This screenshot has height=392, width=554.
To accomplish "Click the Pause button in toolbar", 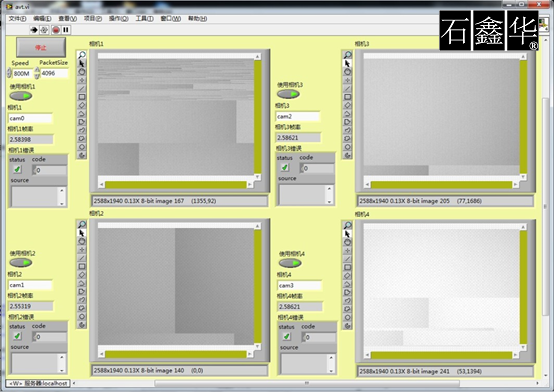I will coord(66,30).
